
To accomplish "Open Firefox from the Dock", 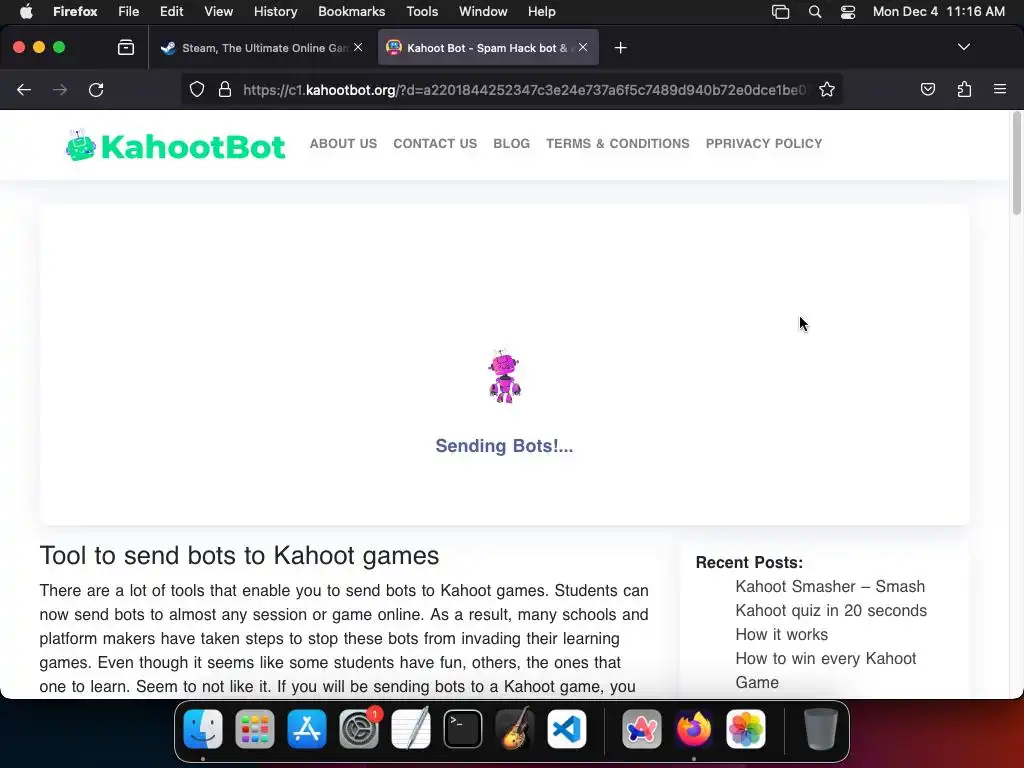I will [x=694, y=729].
